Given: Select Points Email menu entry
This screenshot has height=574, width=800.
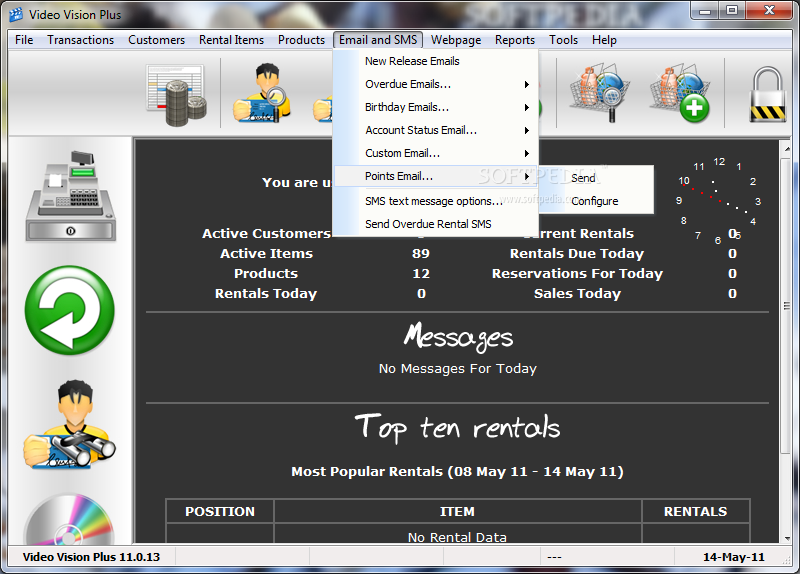Looking at the screenshot, I should tap(436, 176).
